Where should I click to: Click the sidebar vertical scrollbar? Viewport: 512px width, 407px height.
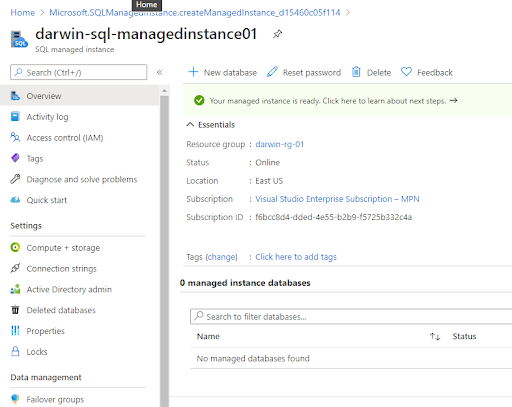[164, 250]
